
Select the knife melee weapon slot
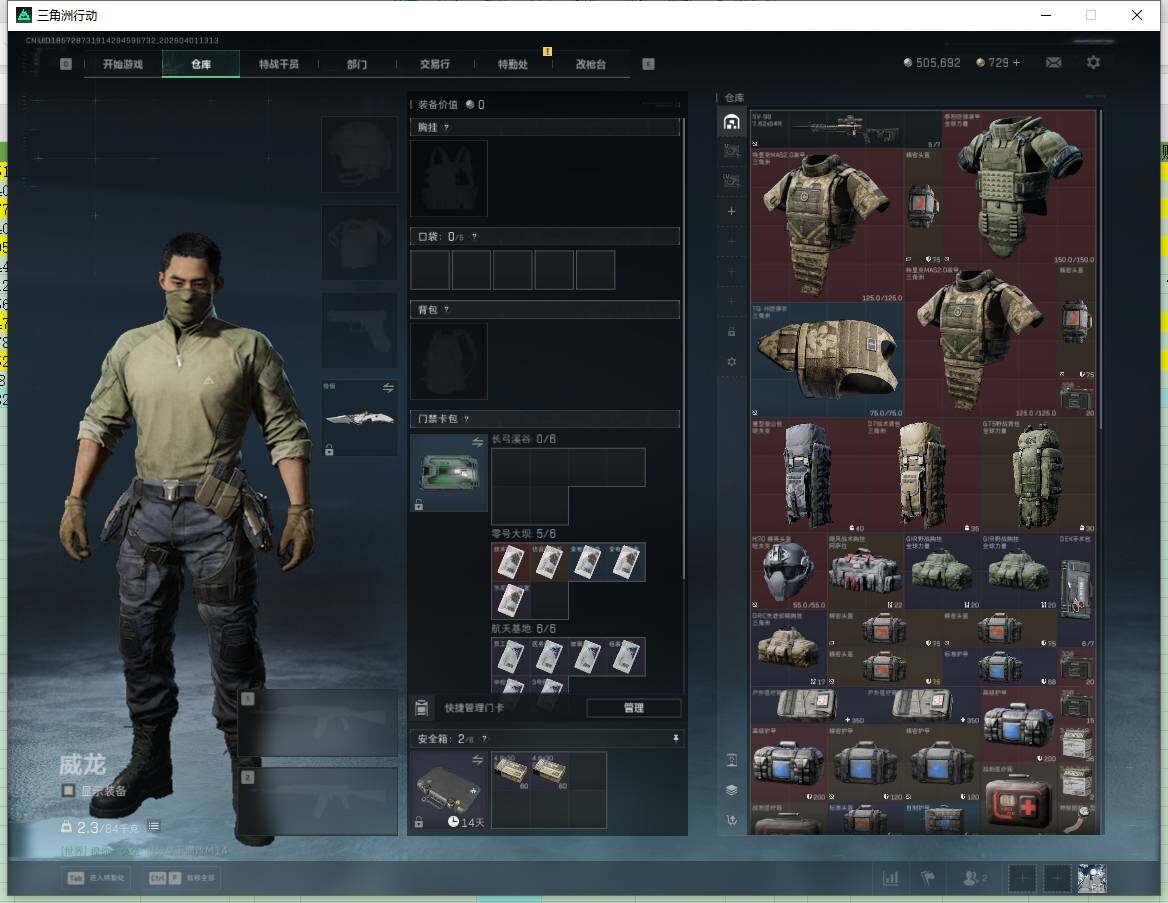coord(359,418)
